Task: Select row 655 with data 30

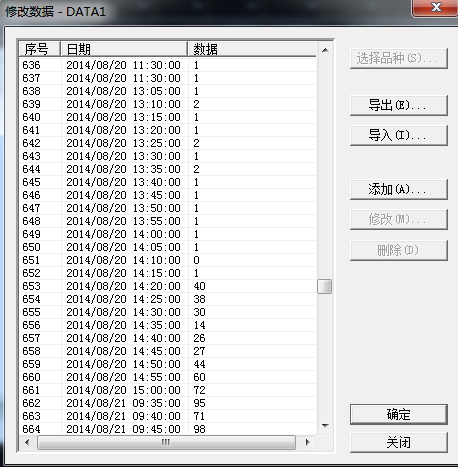Action: point(168,312)
